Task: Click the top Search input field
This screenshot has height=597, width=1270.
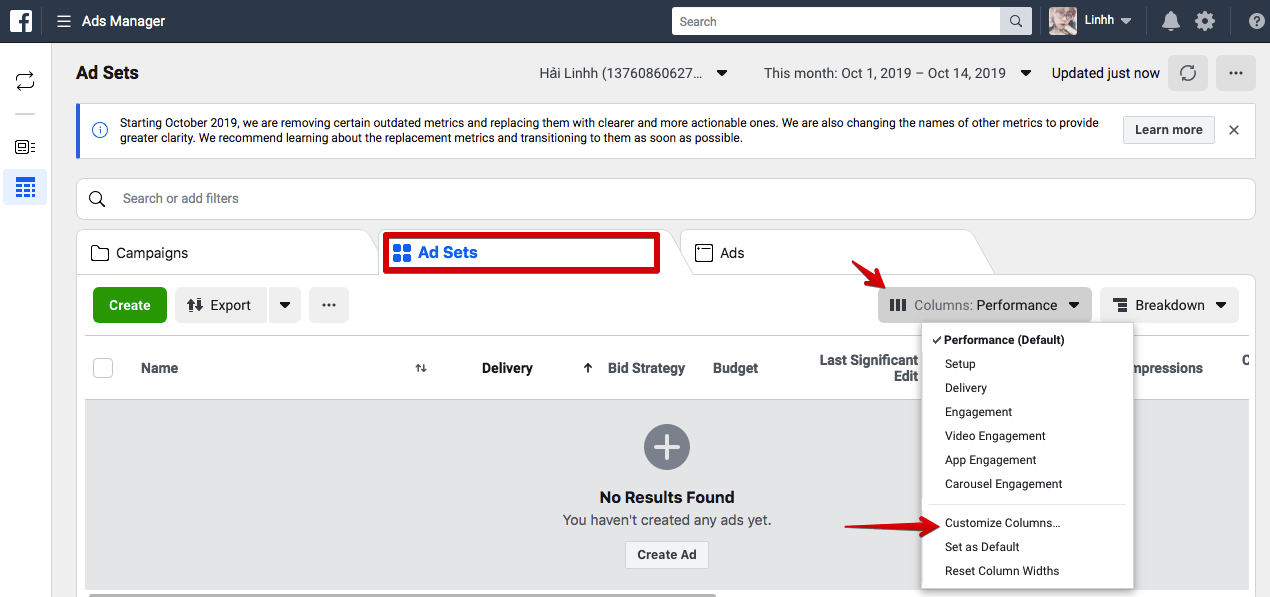Action: [x=836, y=21]
